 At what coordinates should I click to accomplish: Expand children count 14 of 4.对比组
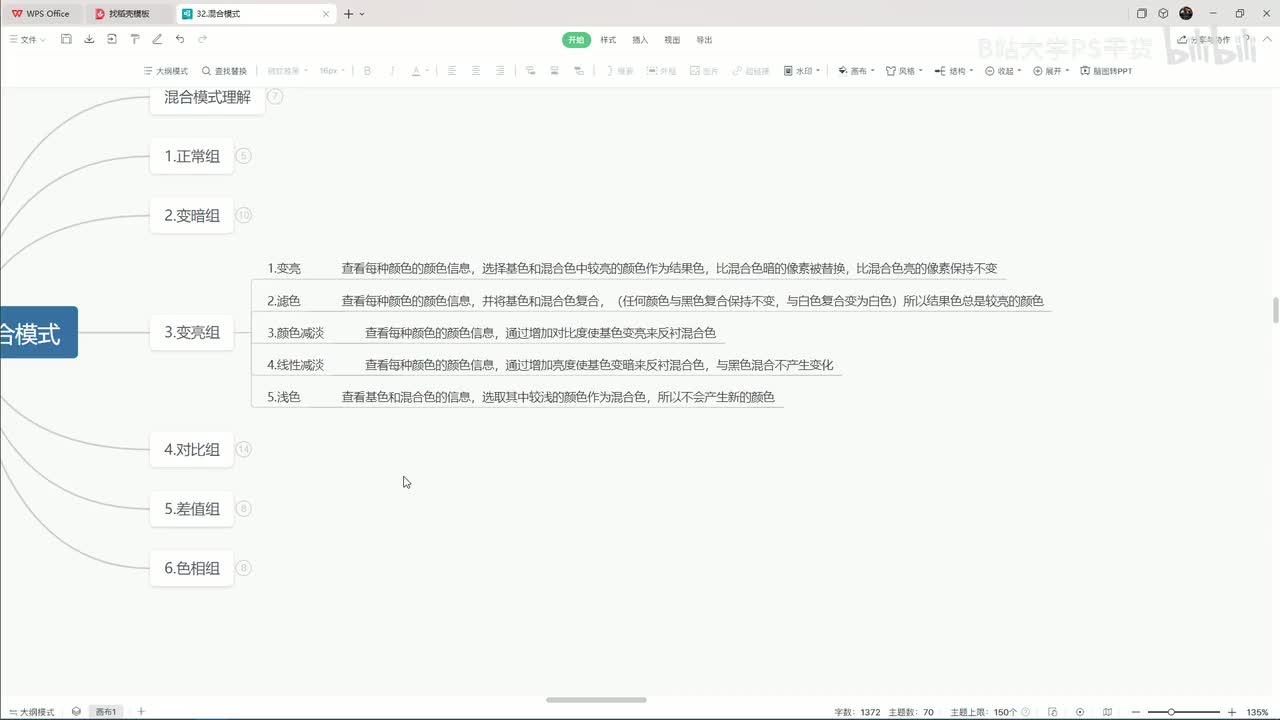243,450
